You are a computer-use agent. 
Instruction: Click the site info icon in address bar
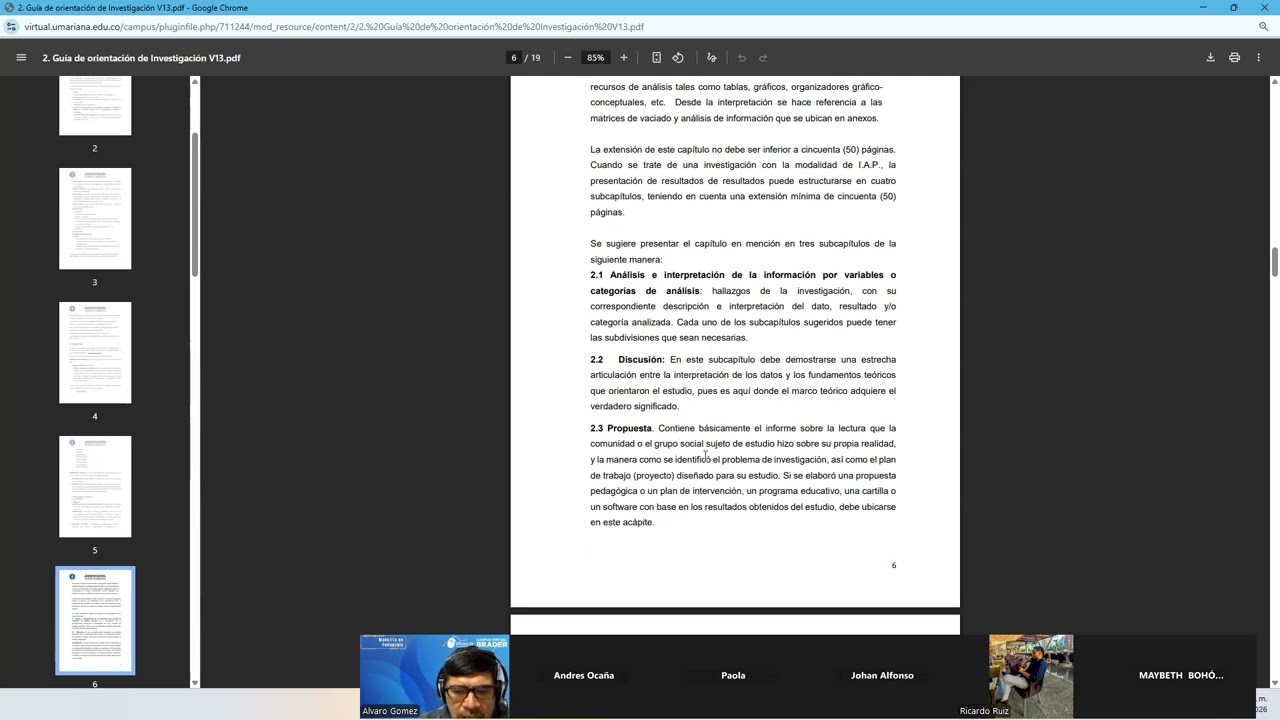[x=12, y=27]
